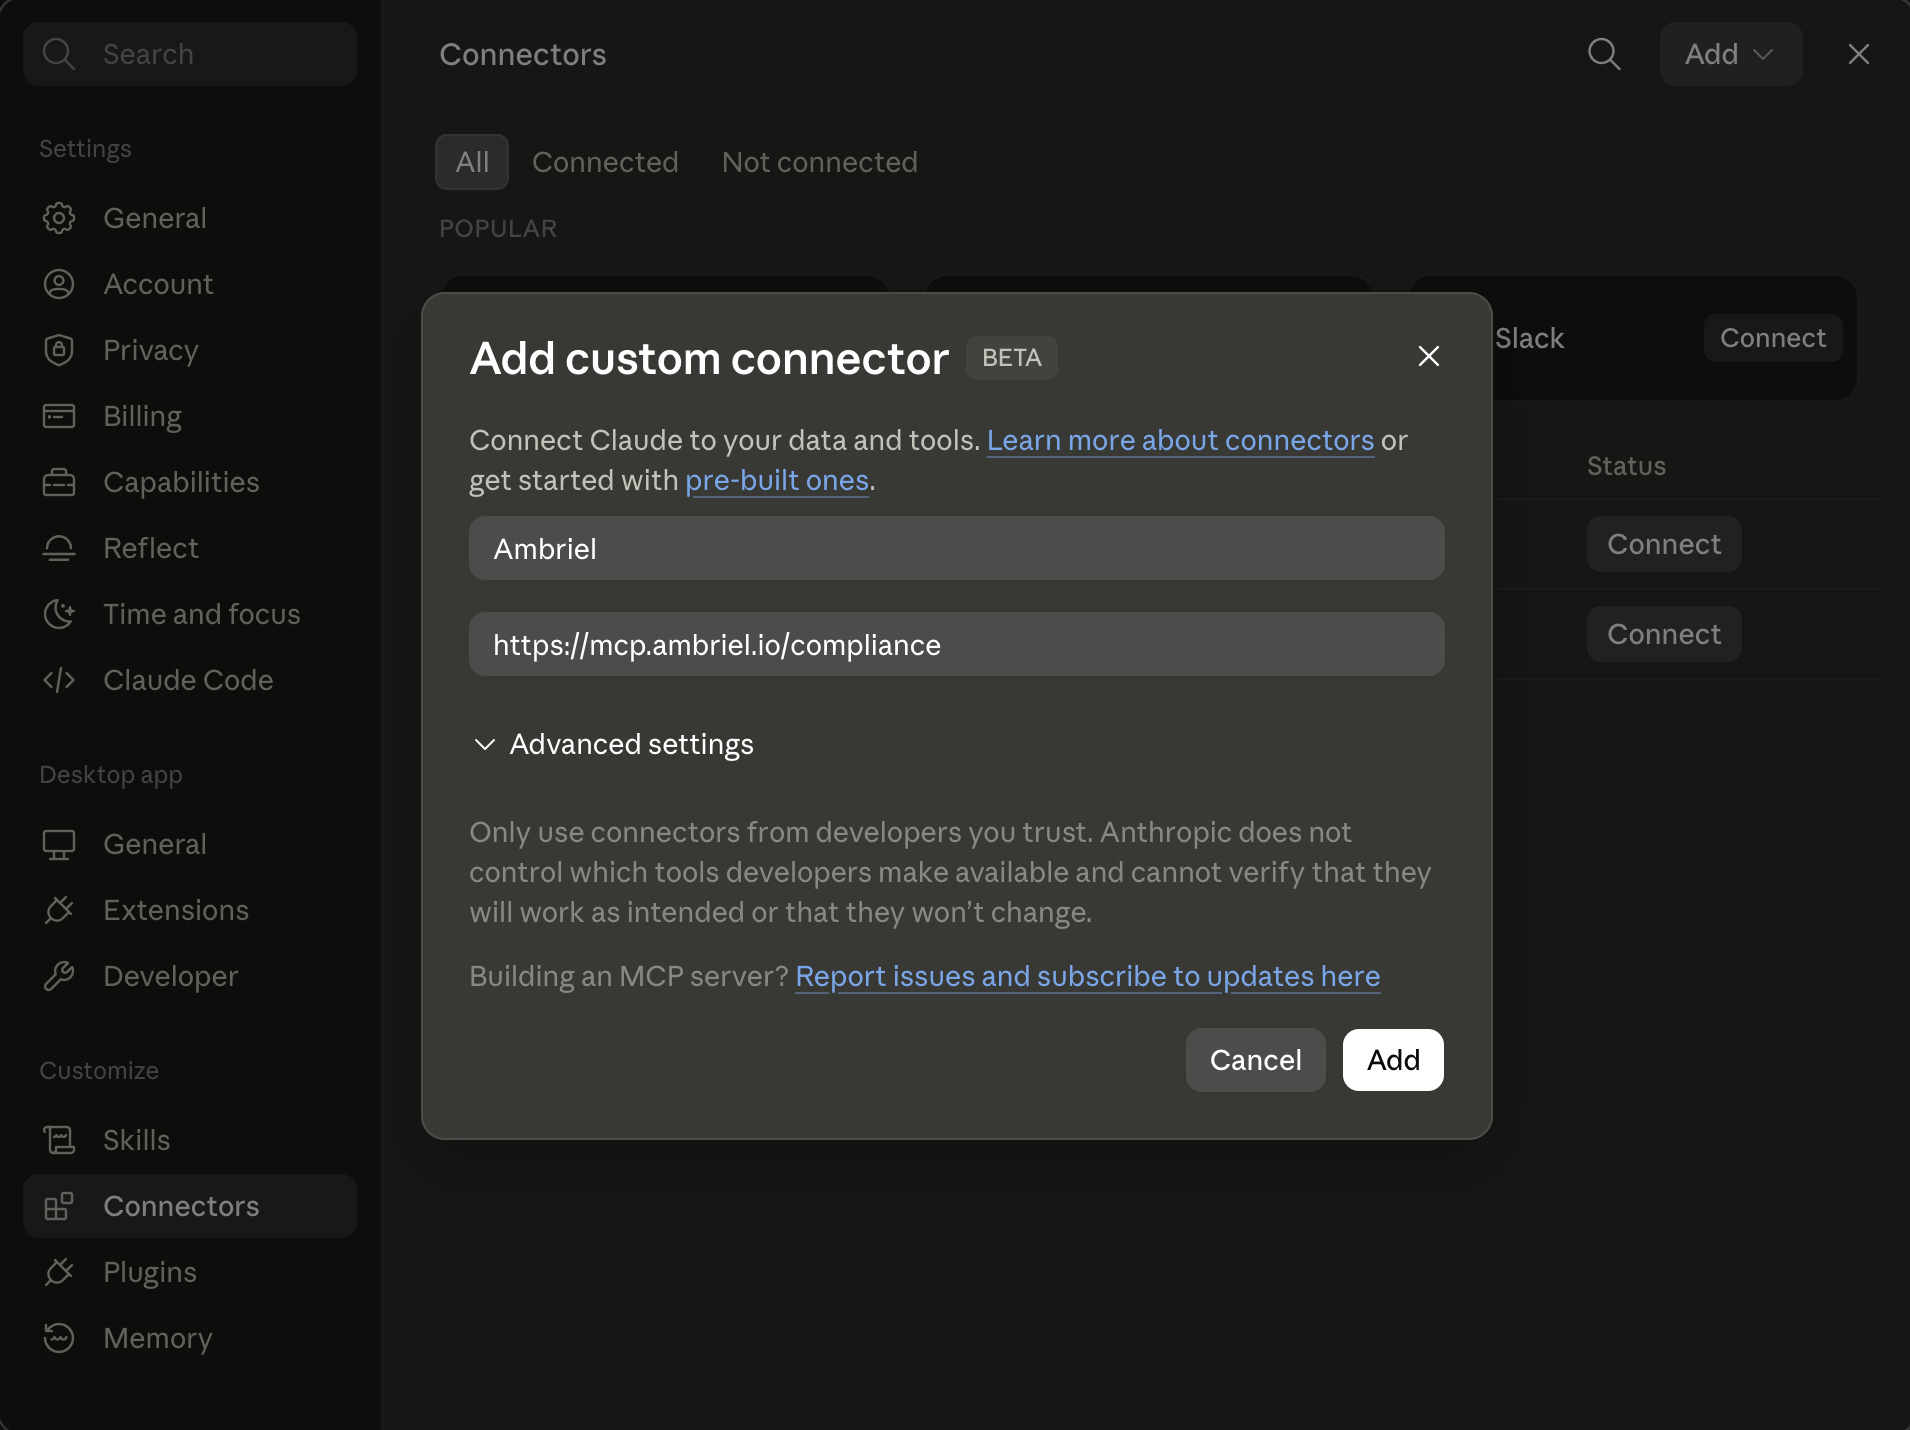This screenshot has width=1910, height=1430.
Task: Open the pre-built ones link
Action: point(777,480)
